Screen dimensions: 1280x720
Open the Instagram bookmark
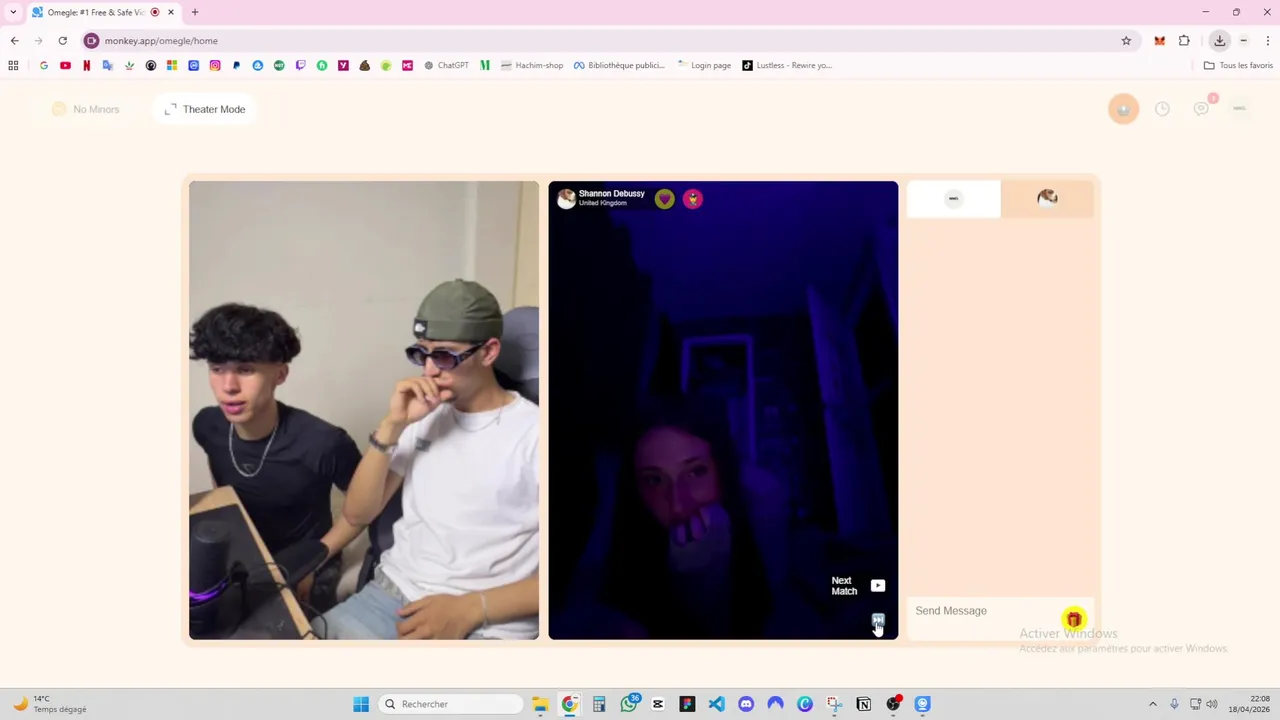pos(215,65)
